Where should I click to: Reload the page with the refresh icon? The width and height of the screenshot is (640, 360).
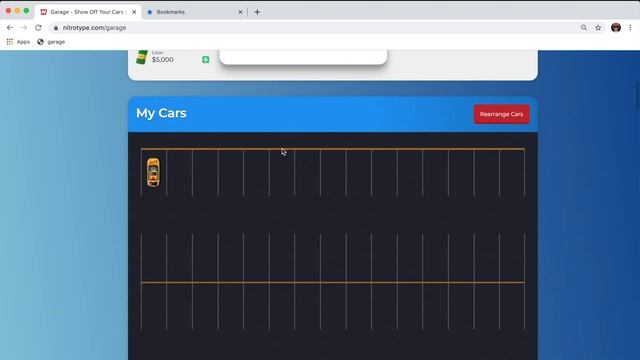click(x=38, y=28)
